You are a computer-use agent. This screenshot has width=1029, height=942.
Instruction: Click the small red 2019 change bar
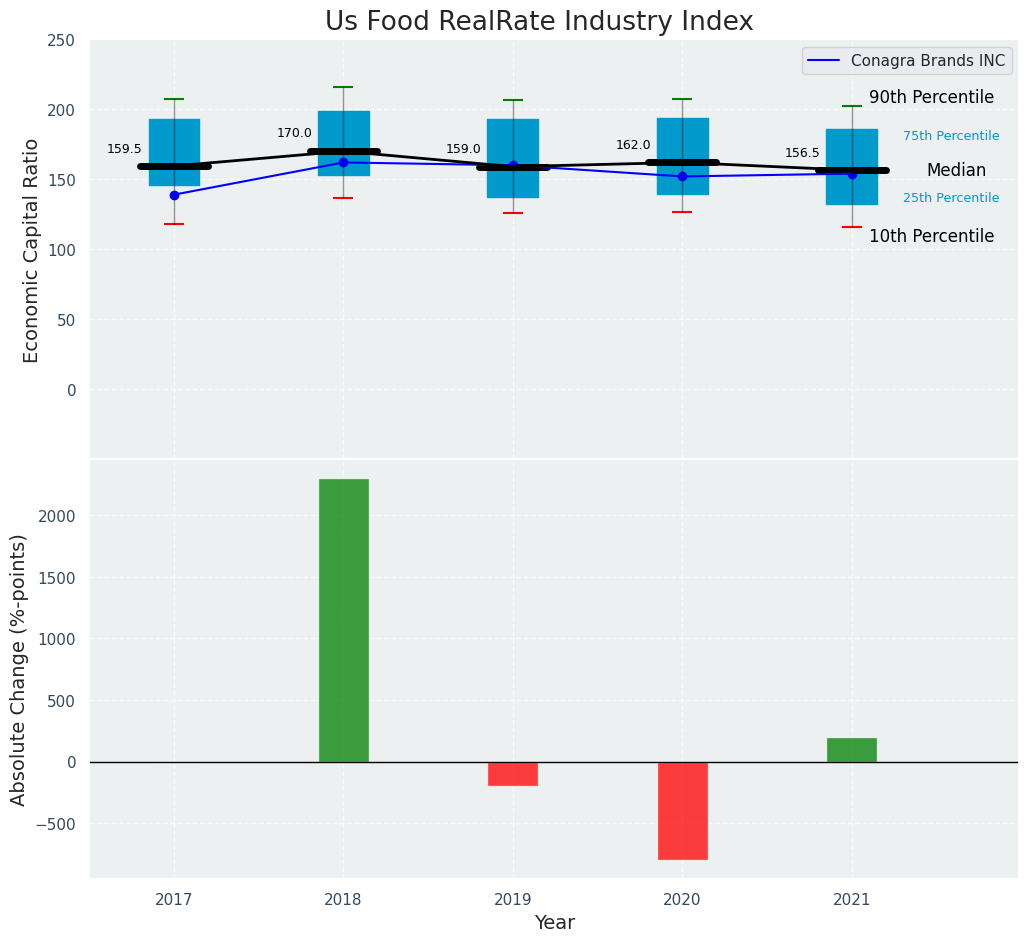click(513, 774)
